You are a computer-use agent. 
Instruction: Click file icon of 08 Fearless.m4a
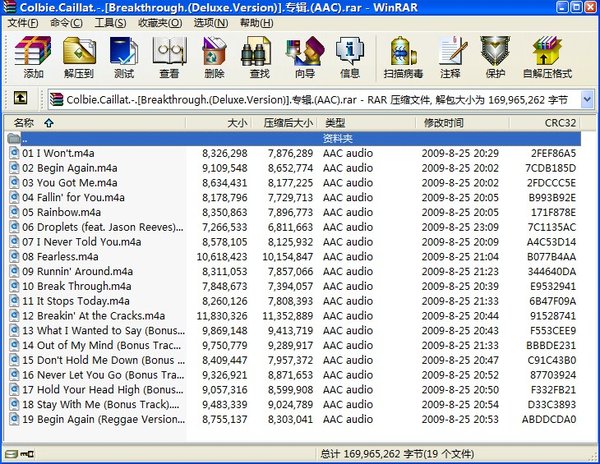point(14,256)
